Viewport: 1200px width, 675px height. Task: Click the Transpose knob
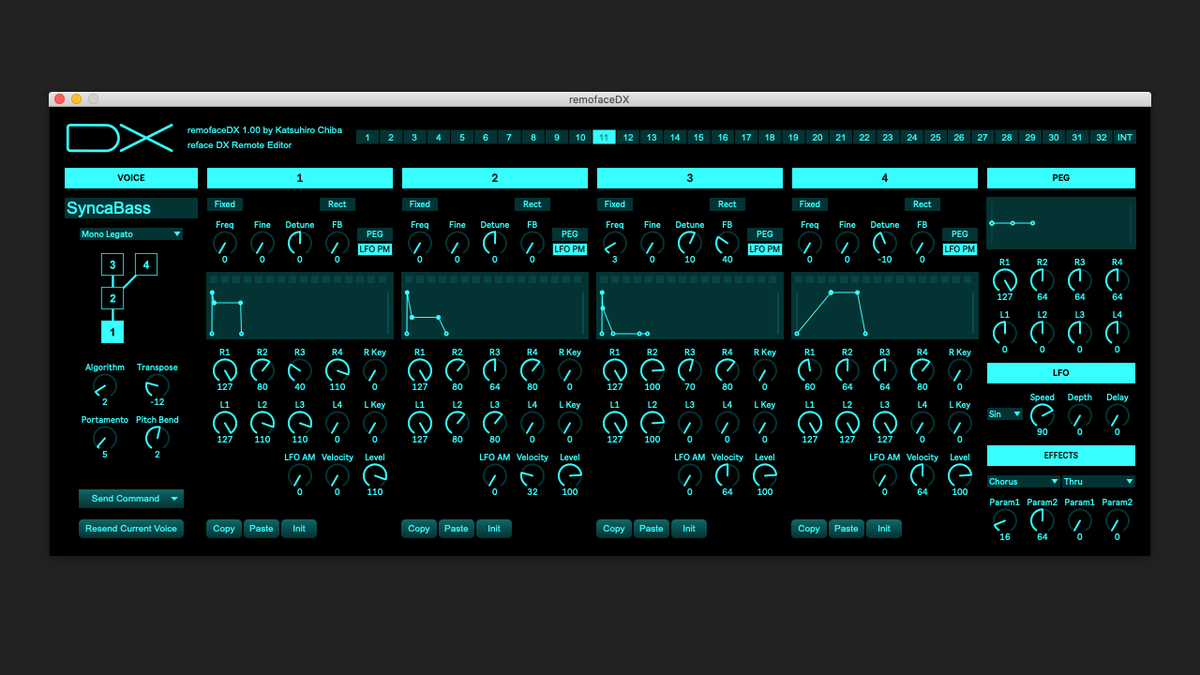[x=157, y=387]
